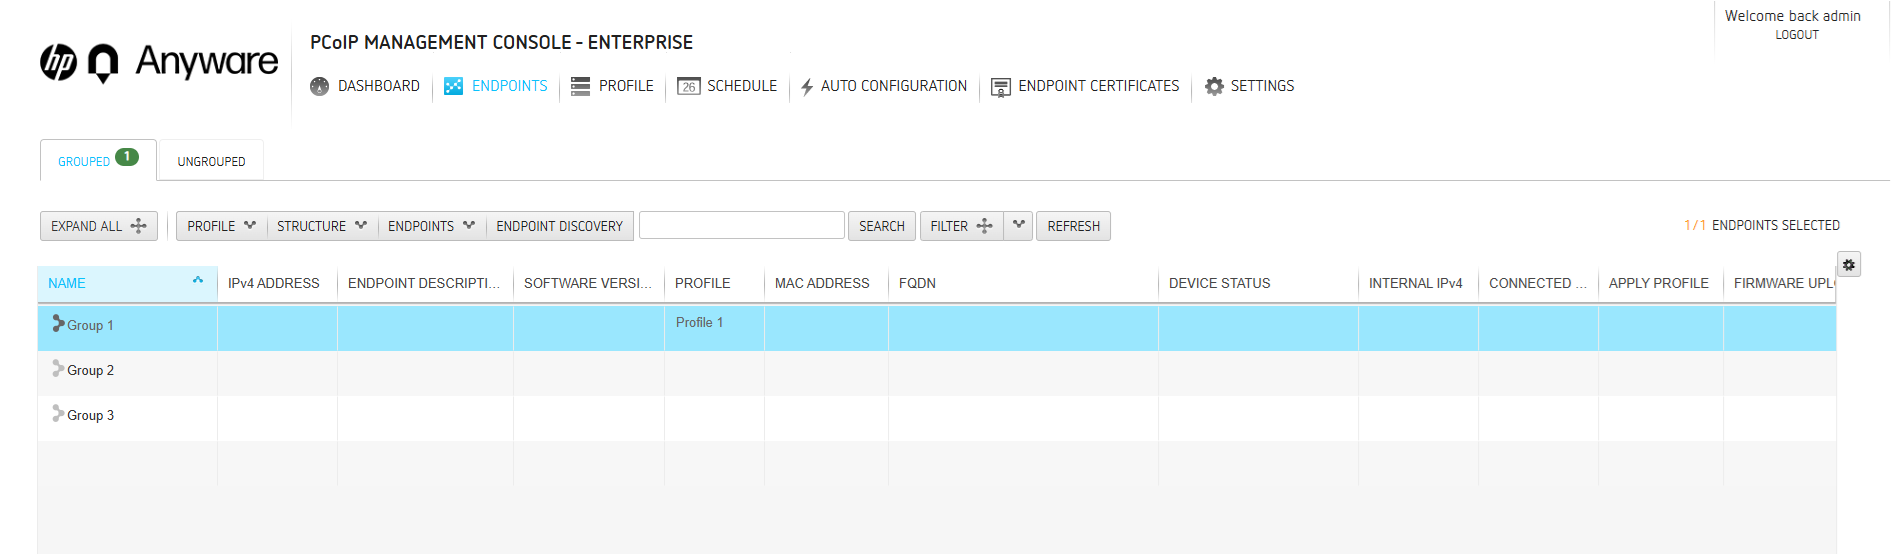Click the Filter button
This screenshot has height=554, width=1900.
(961, 226)
